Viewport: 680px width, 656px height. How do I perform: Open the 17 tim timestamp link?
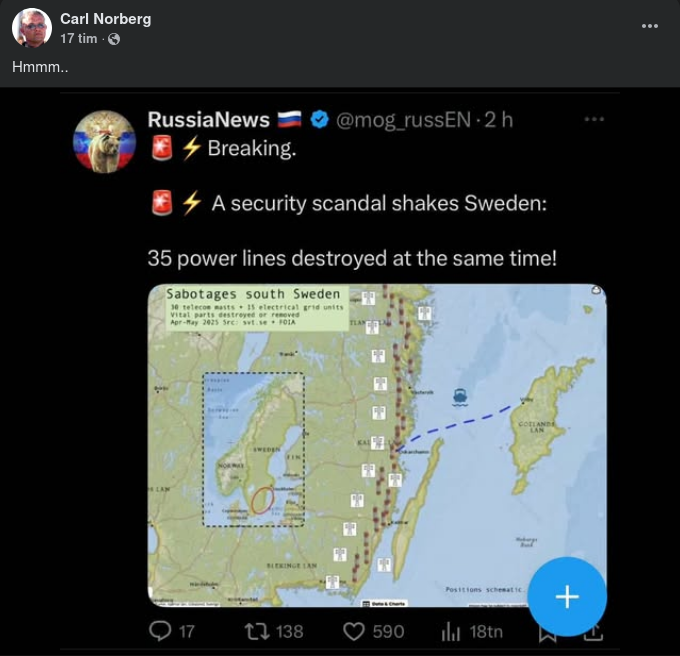tap(78, 39)
